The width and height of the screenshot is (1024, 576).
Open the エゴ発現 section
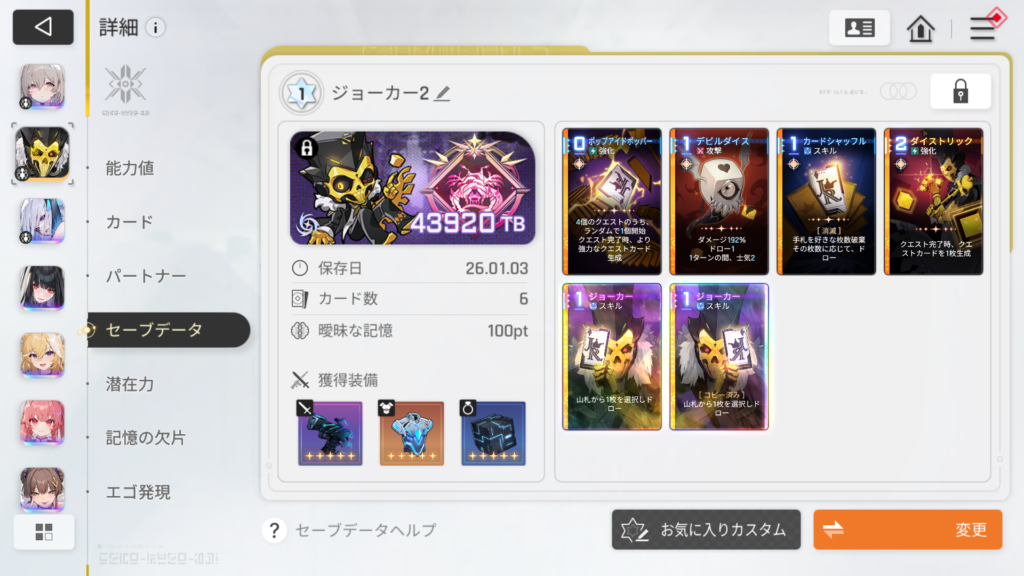coord(138,492)
